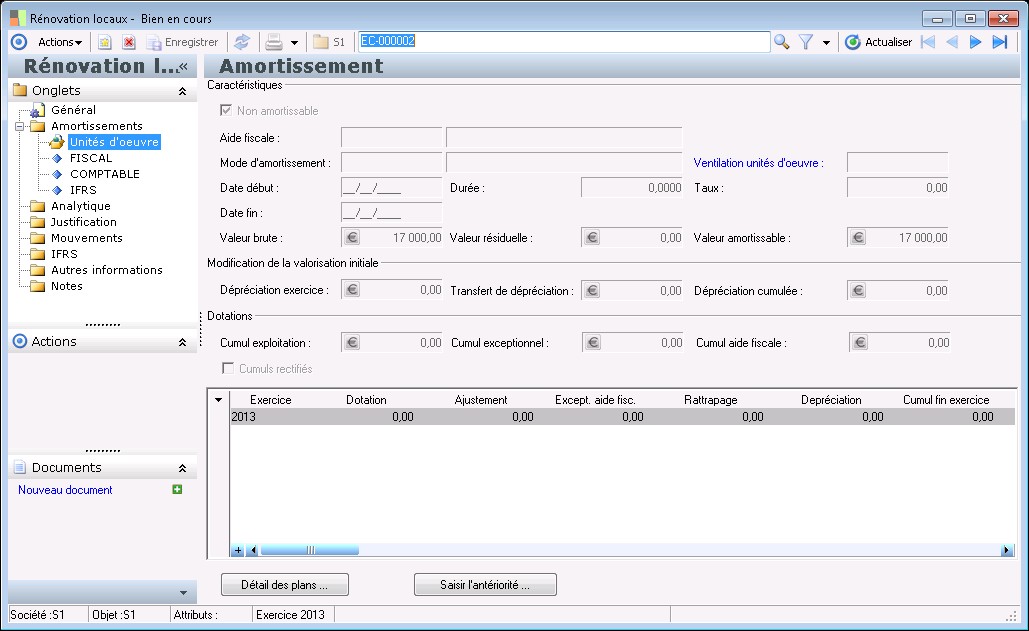The image size is (1029, 631).
Task: Toggle the Non amortissable checkbox
Action: [x=226, y=110]
